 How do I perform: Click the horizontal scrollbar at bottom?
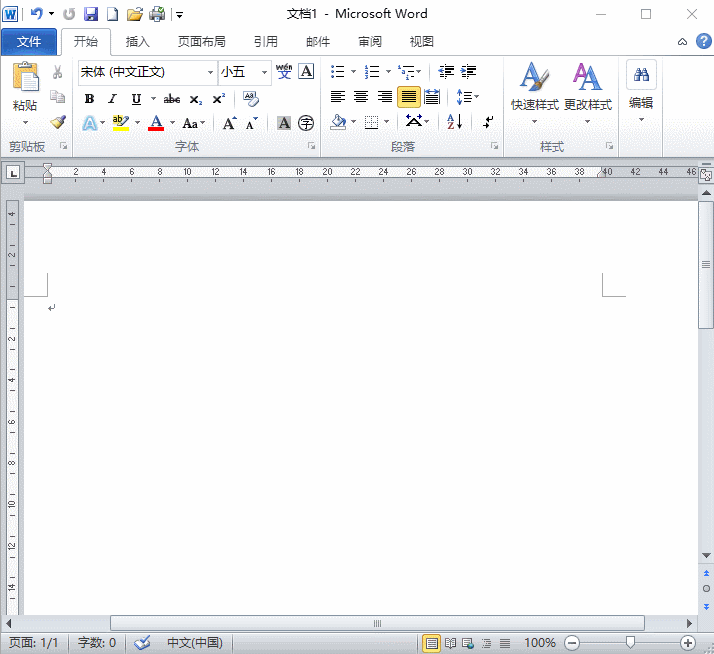(x=377, y=623)
